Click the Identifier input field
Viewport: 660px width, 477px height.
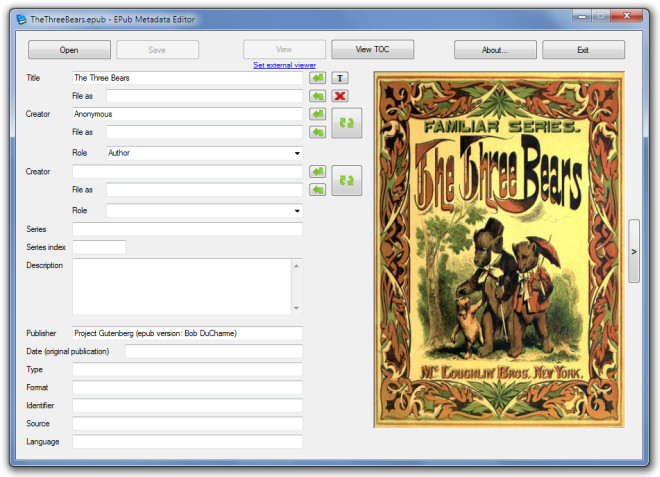187,406
